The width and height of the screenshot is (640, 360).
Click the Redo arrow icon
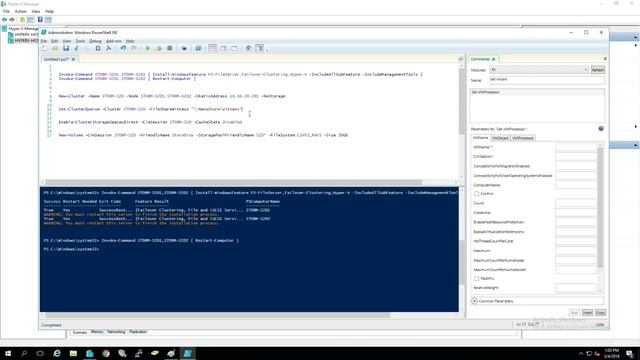point(133,48)
